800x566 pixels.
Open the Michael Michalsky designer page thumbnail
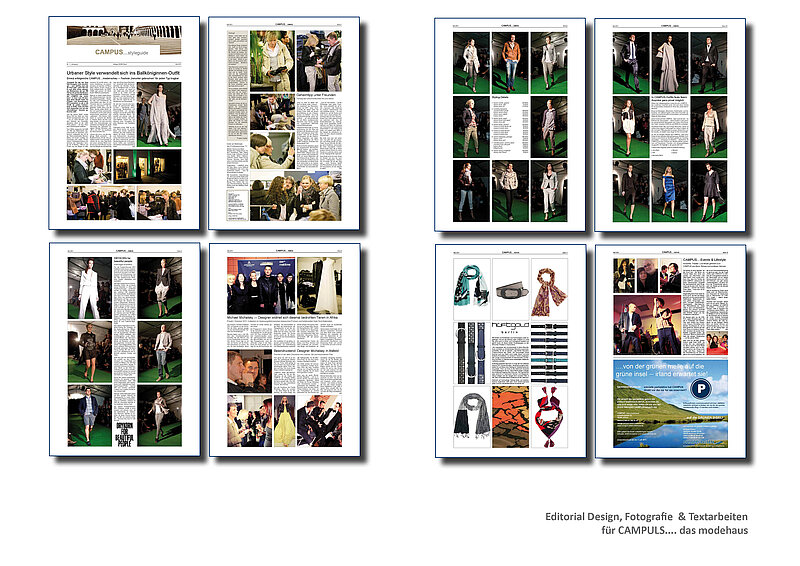coord(285,350)
